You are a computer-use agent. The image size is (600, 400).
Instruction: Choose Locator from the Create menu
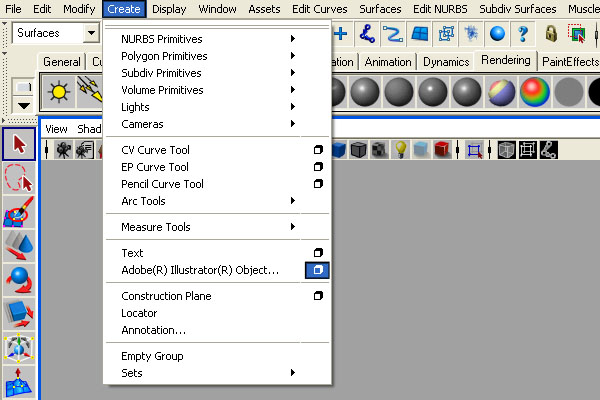click(139, 313)
